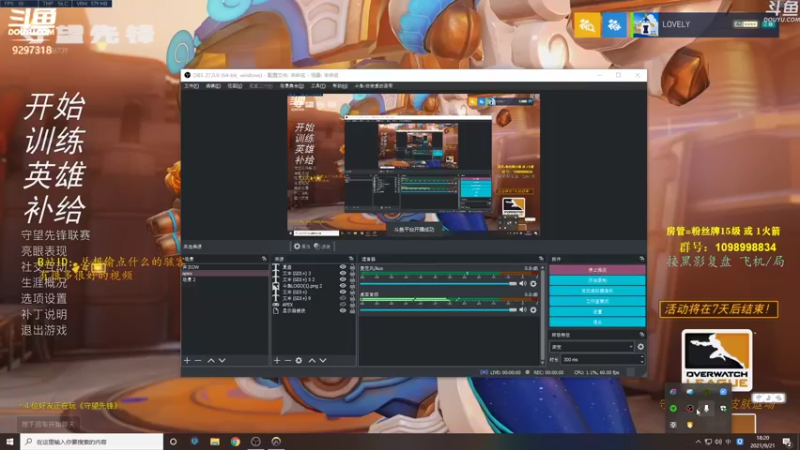Open source properties gear in sources toolbar
Image resolution: width=800 pixels, height=450 pixels.
[299, 361]
